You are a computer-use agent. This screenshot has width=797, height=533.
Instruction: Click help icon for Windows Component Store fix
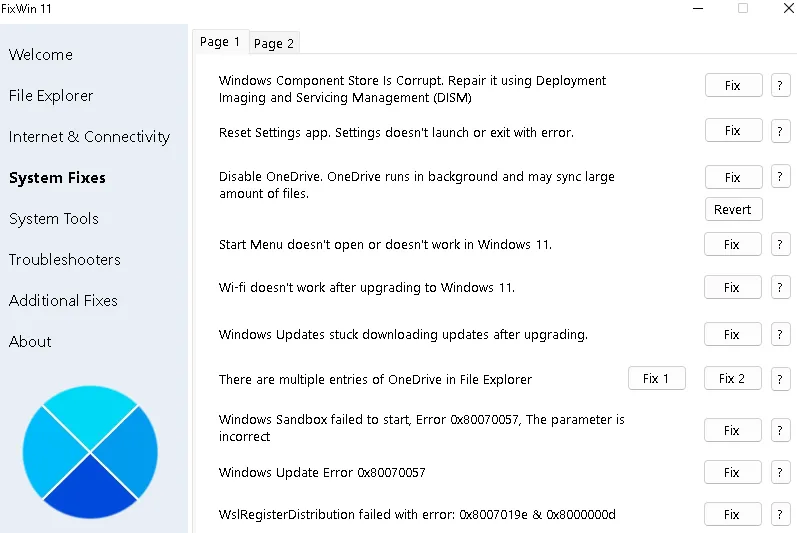tap(780, 85)
